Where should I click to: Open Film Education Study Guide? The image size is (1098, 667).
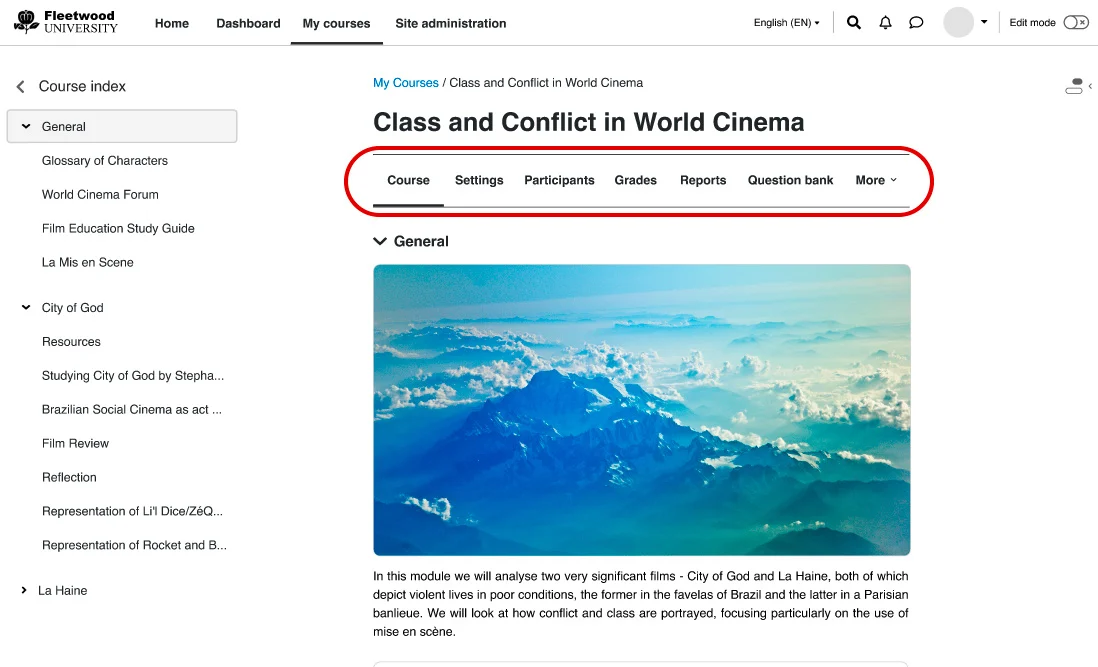[118, 228]
